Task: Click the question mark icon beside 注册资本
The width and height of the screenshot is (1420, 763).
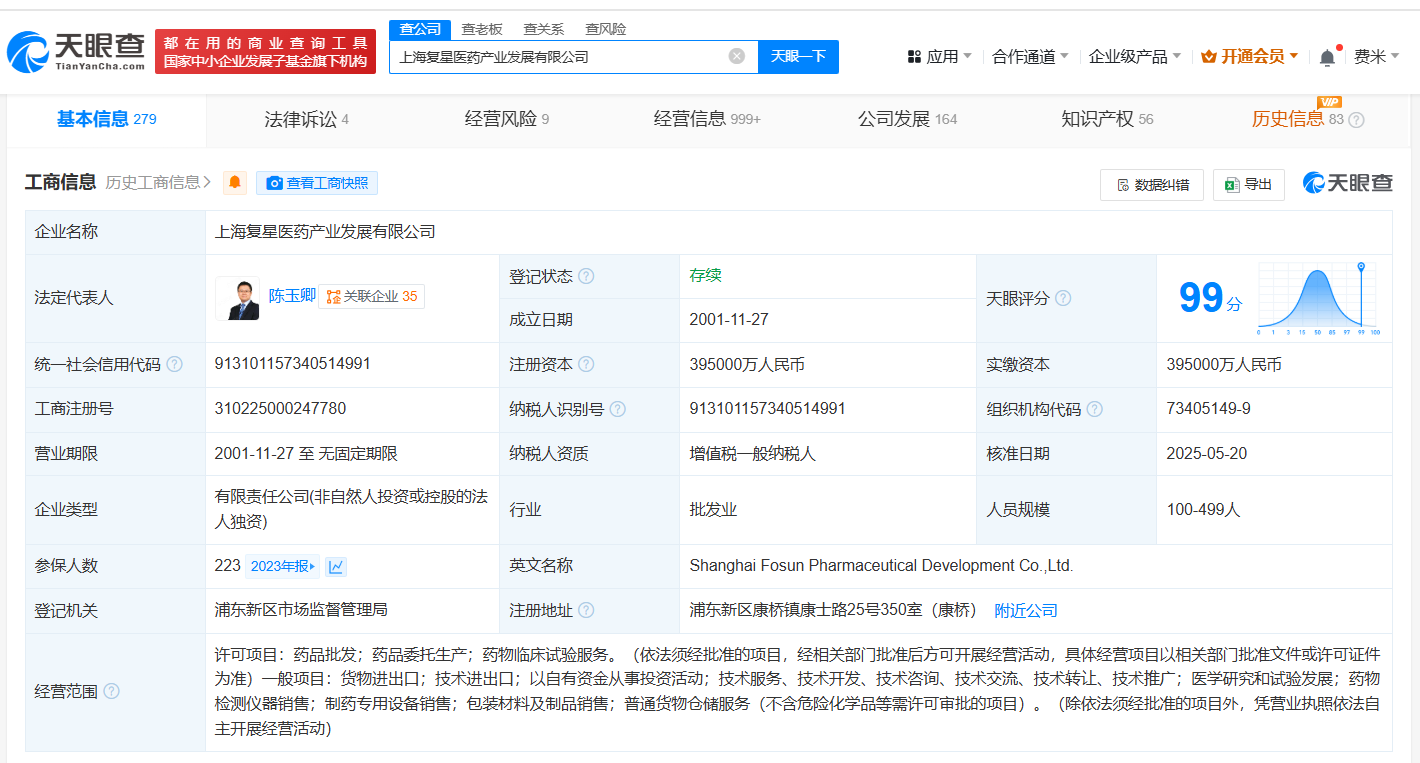Action: [x=587, y=364]
